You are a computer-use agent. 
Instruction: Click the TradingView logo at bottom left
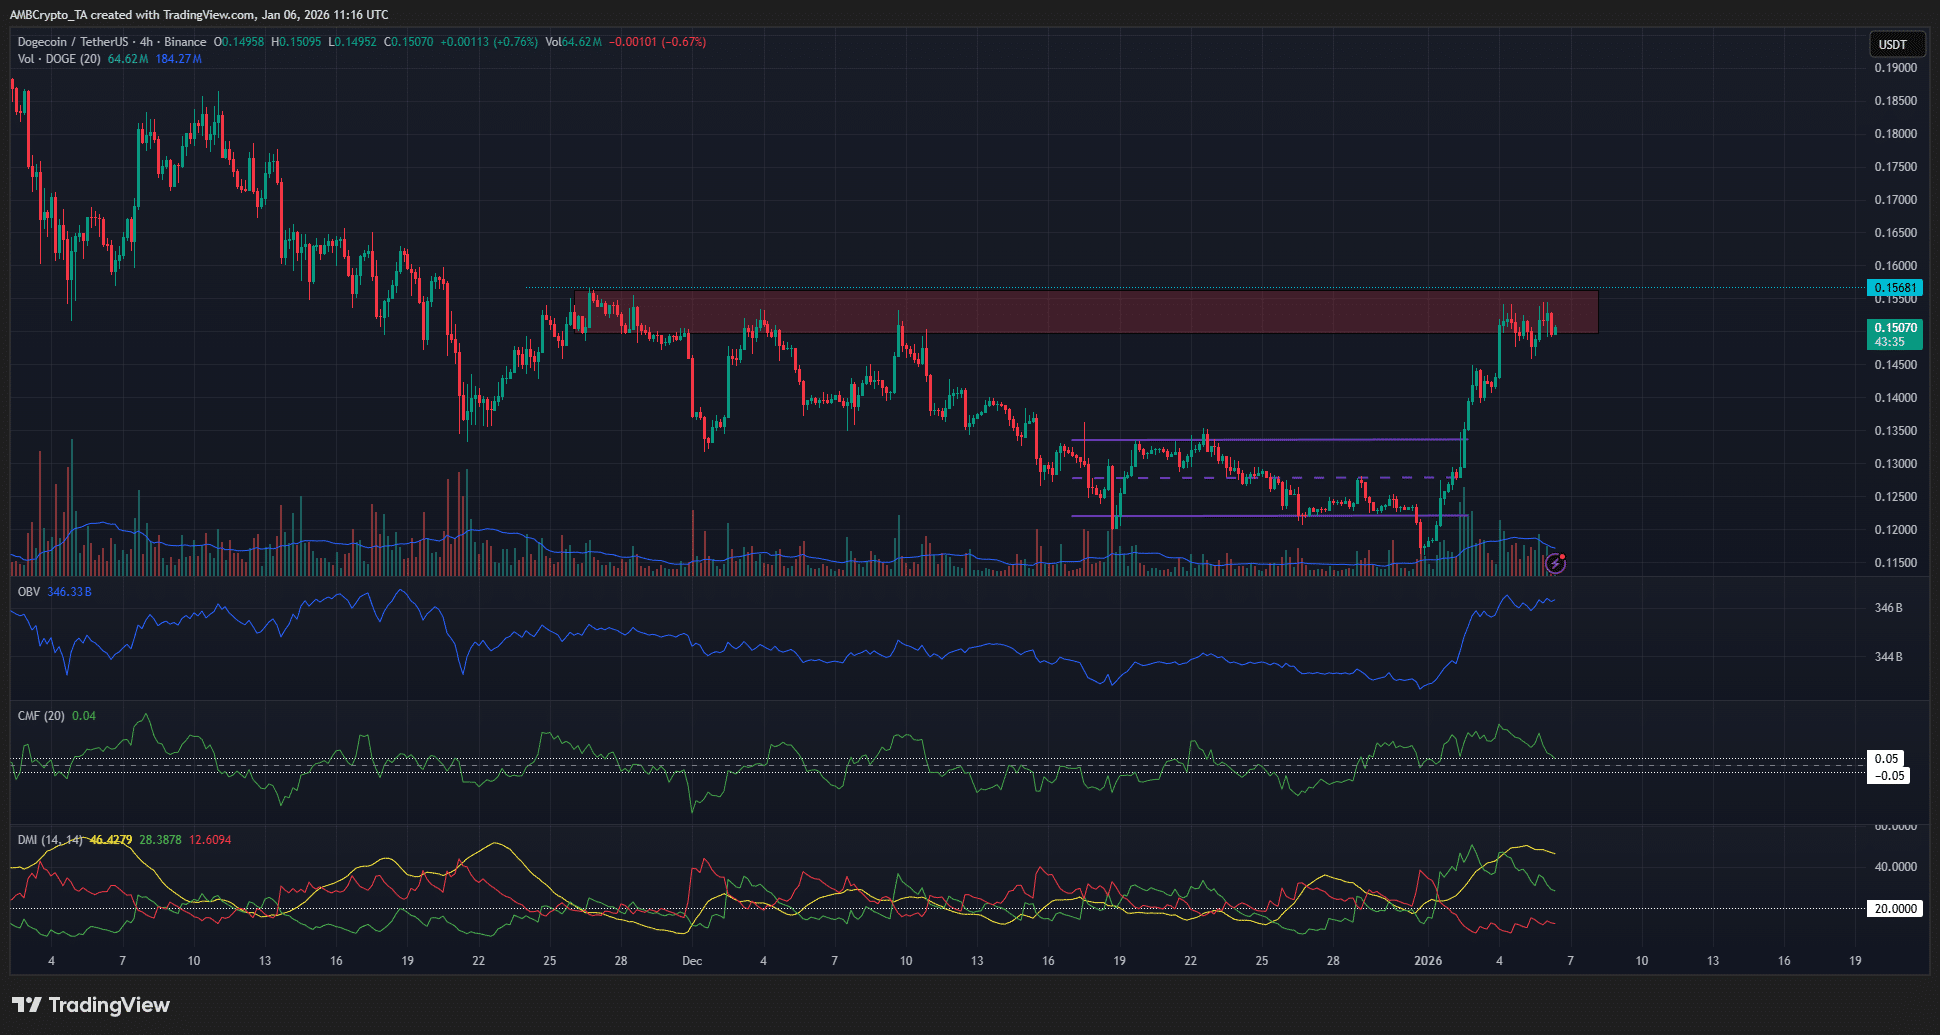tap(91, 1005)
